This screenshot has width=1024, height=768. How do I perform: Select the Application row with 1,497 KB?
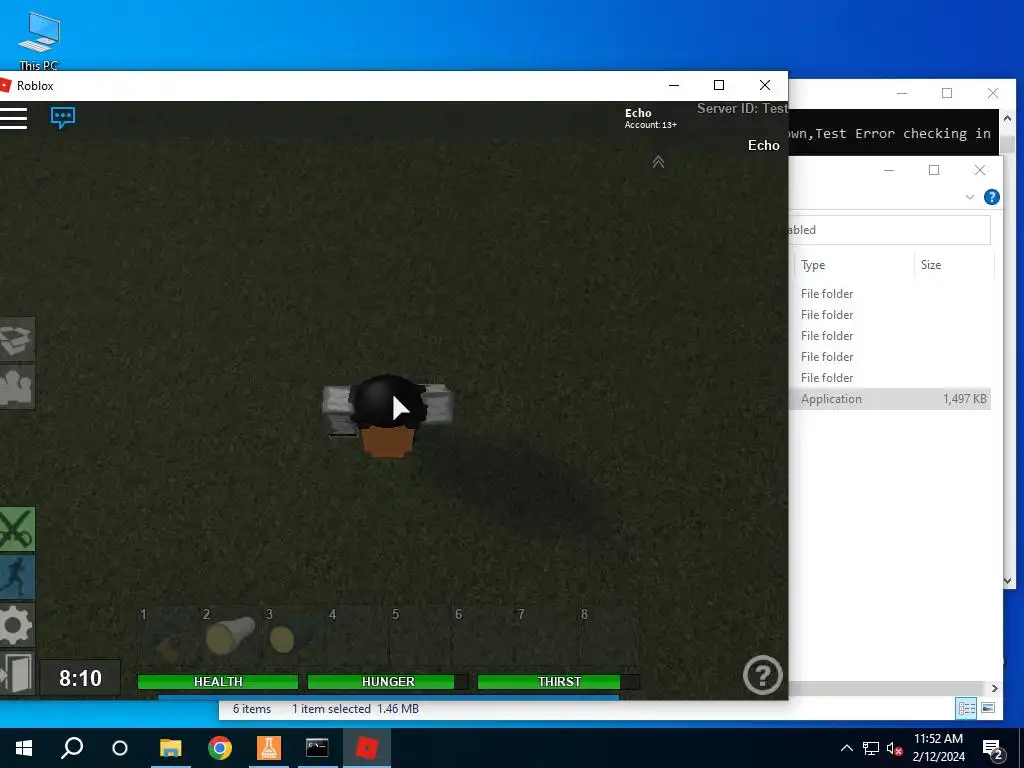pos(889,399)
